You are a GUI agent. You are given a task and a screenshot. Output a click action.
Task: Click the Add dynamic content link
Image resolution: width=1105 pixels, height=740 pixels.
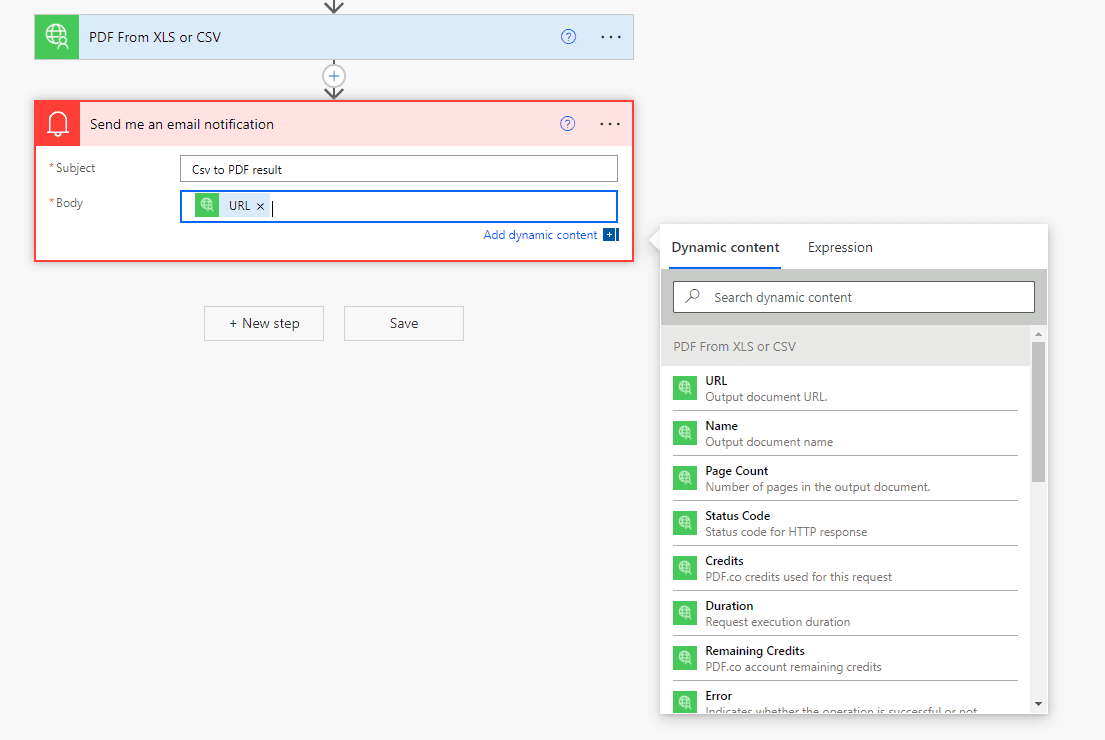541,234
